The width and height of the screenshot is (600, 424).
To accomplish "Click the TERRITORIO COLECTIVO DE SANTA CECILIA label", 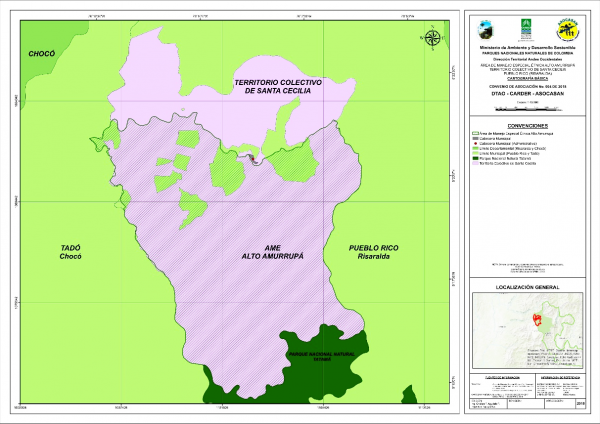I will pyautogui.click(x=278, y=86).
